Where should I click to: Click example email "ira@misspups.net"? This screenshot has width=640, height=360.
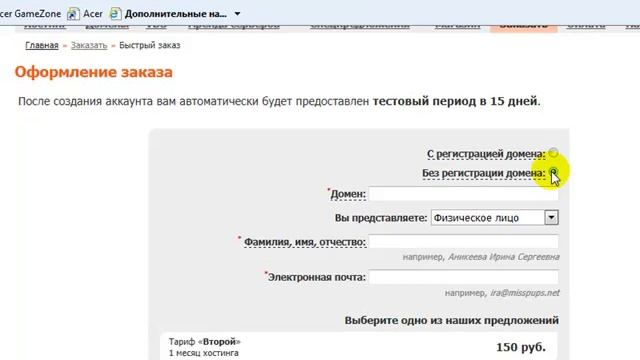[524, 293]
